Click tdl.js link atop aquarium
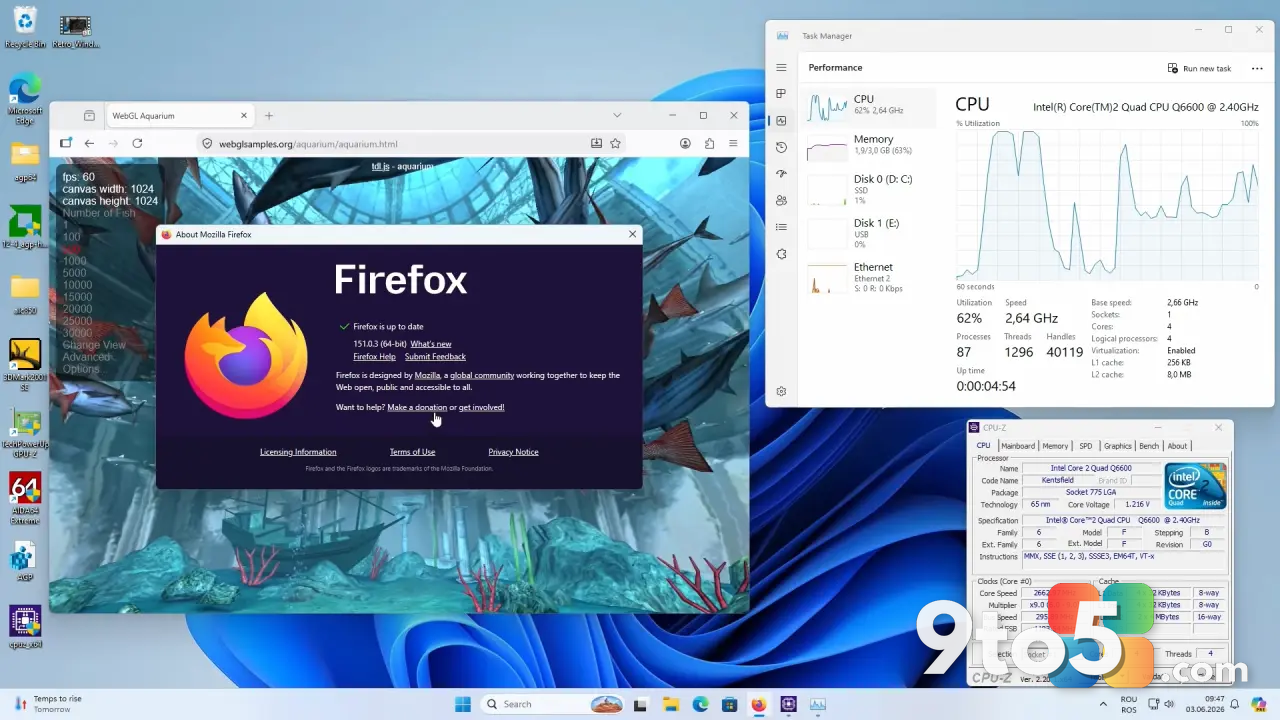The image size is (1280, 720). pos(380,166)
